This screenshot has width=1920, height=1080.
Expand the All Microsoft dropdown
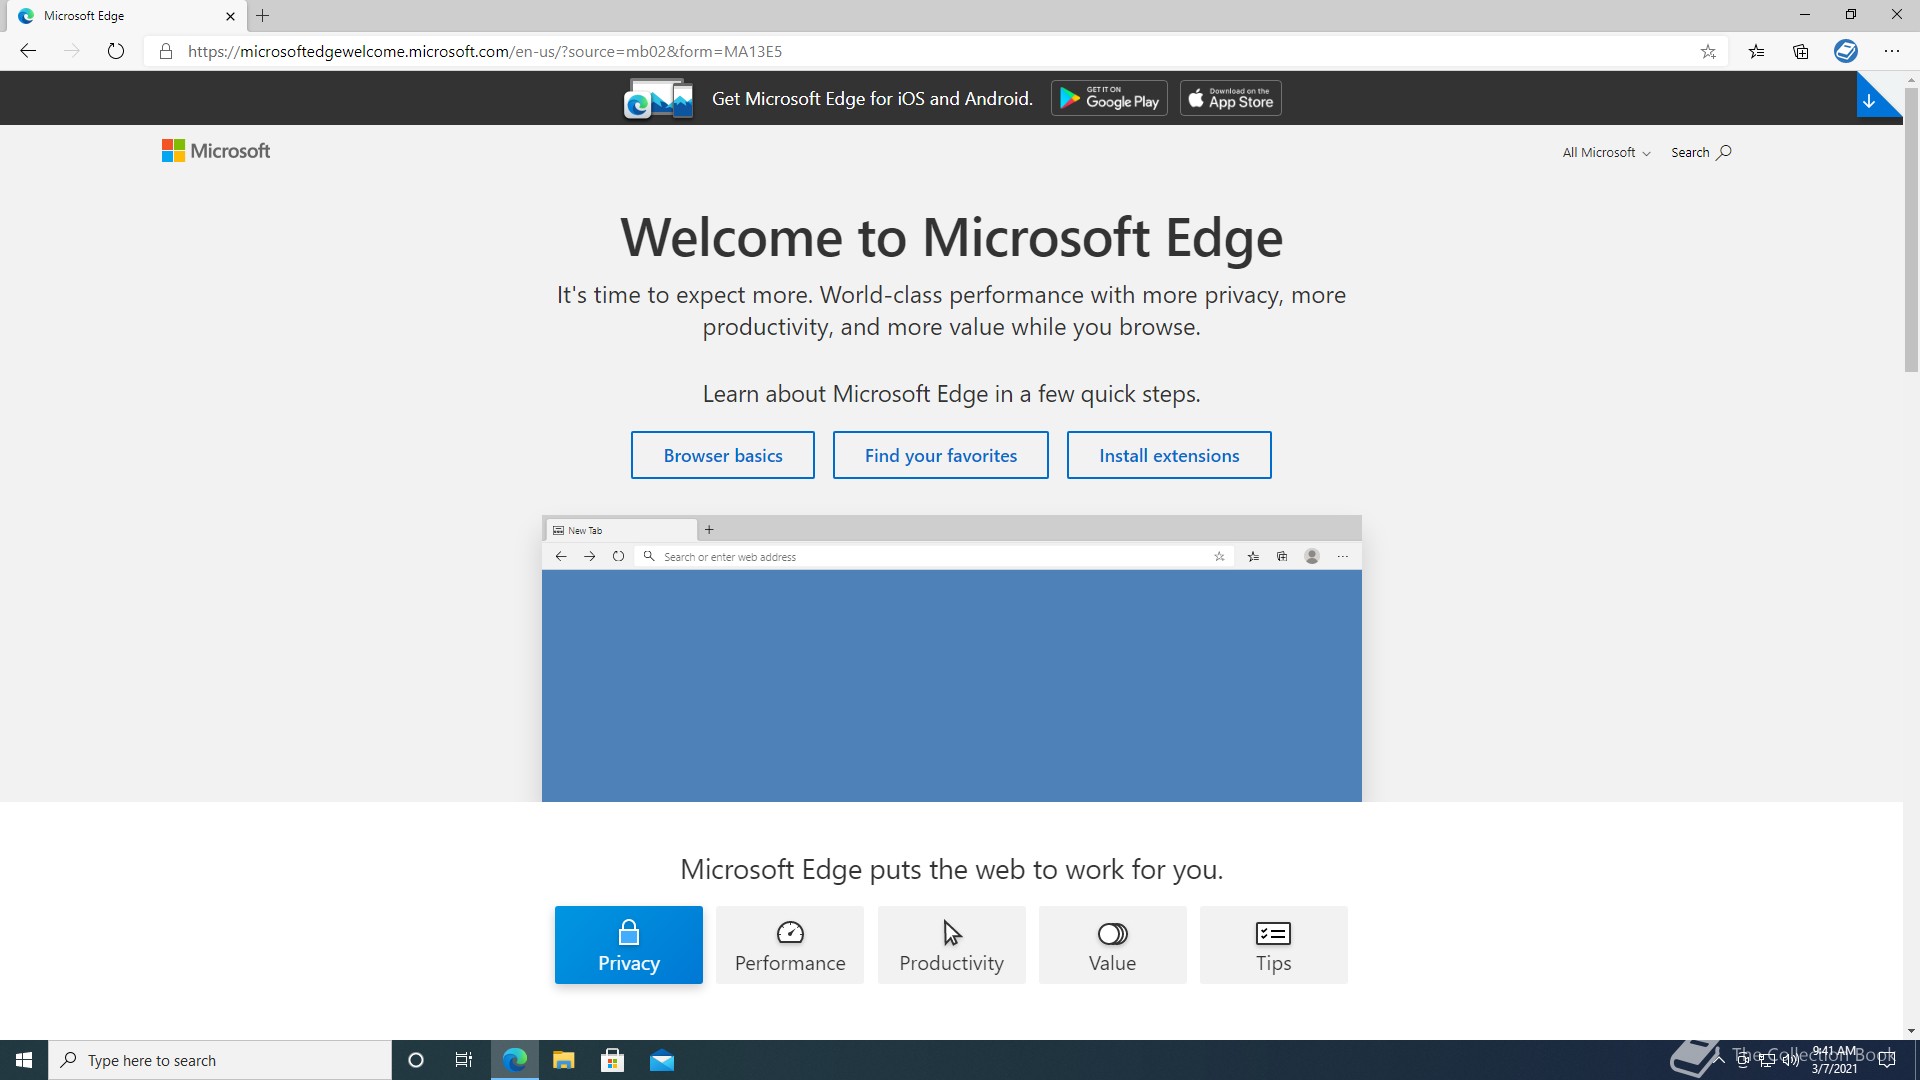point(1606,152)
